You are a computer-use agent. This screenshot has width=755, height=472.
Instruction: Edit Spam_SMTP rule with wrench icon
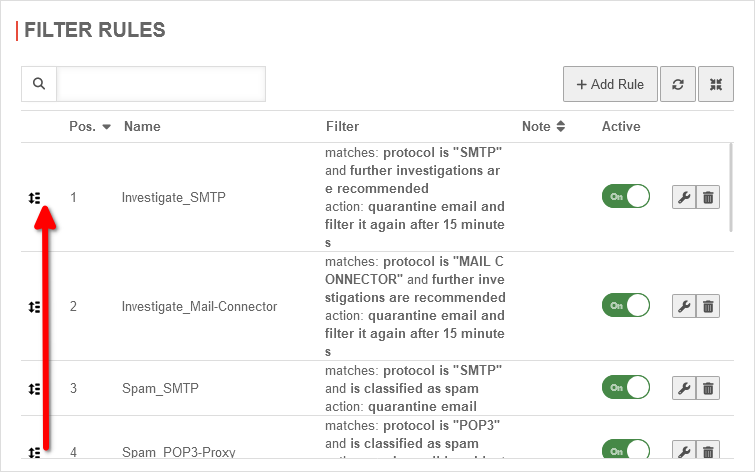point(685,388)
